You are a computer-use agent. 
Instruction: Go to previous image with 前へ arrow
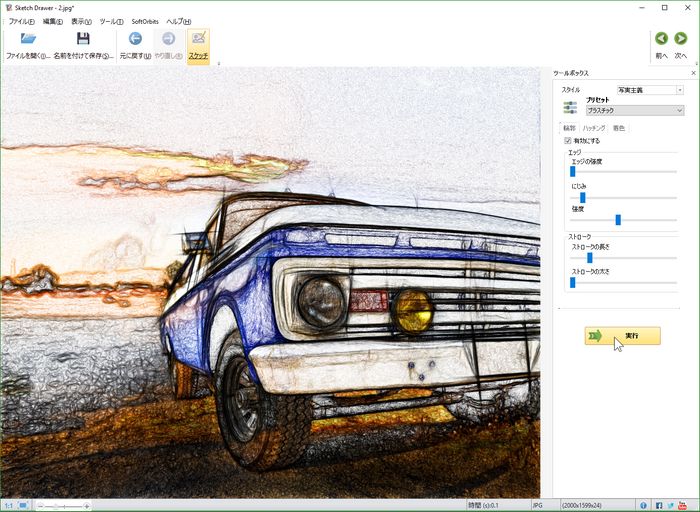[x=661, y=38]
